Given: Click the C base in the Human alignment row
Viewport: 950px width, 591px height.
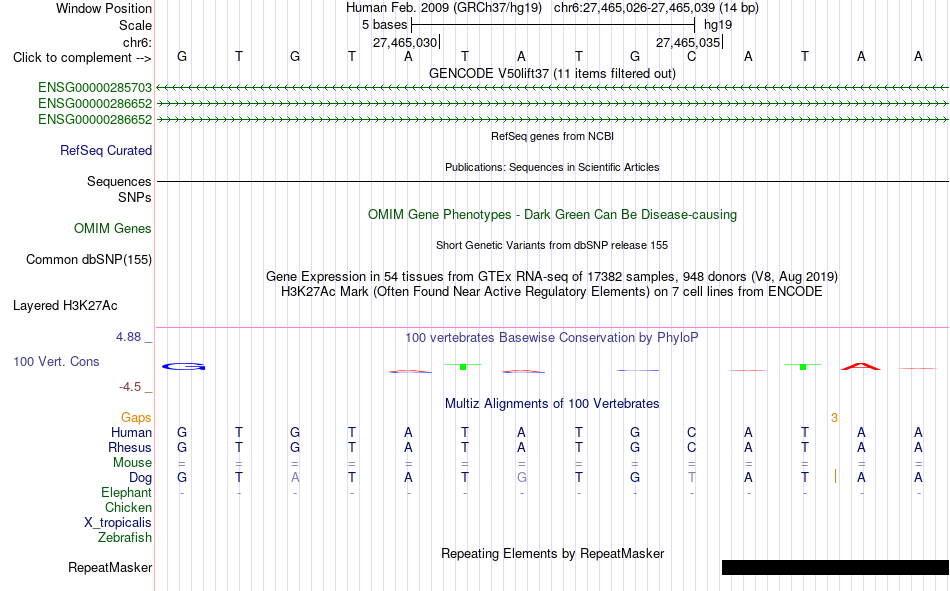Looking at the screenshot, I should coord(691,432).
